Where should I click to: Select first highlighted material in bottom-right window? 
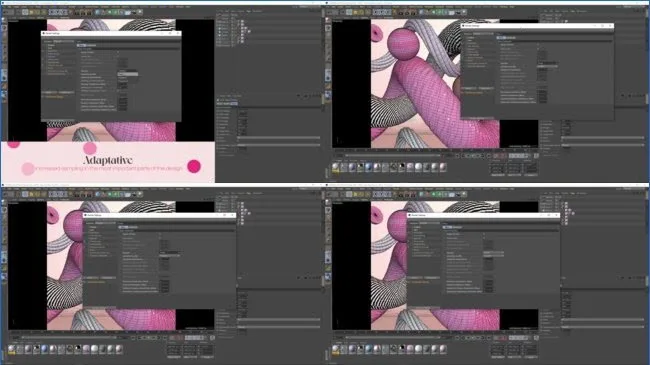pyautogui.click(x=336, y=349)
